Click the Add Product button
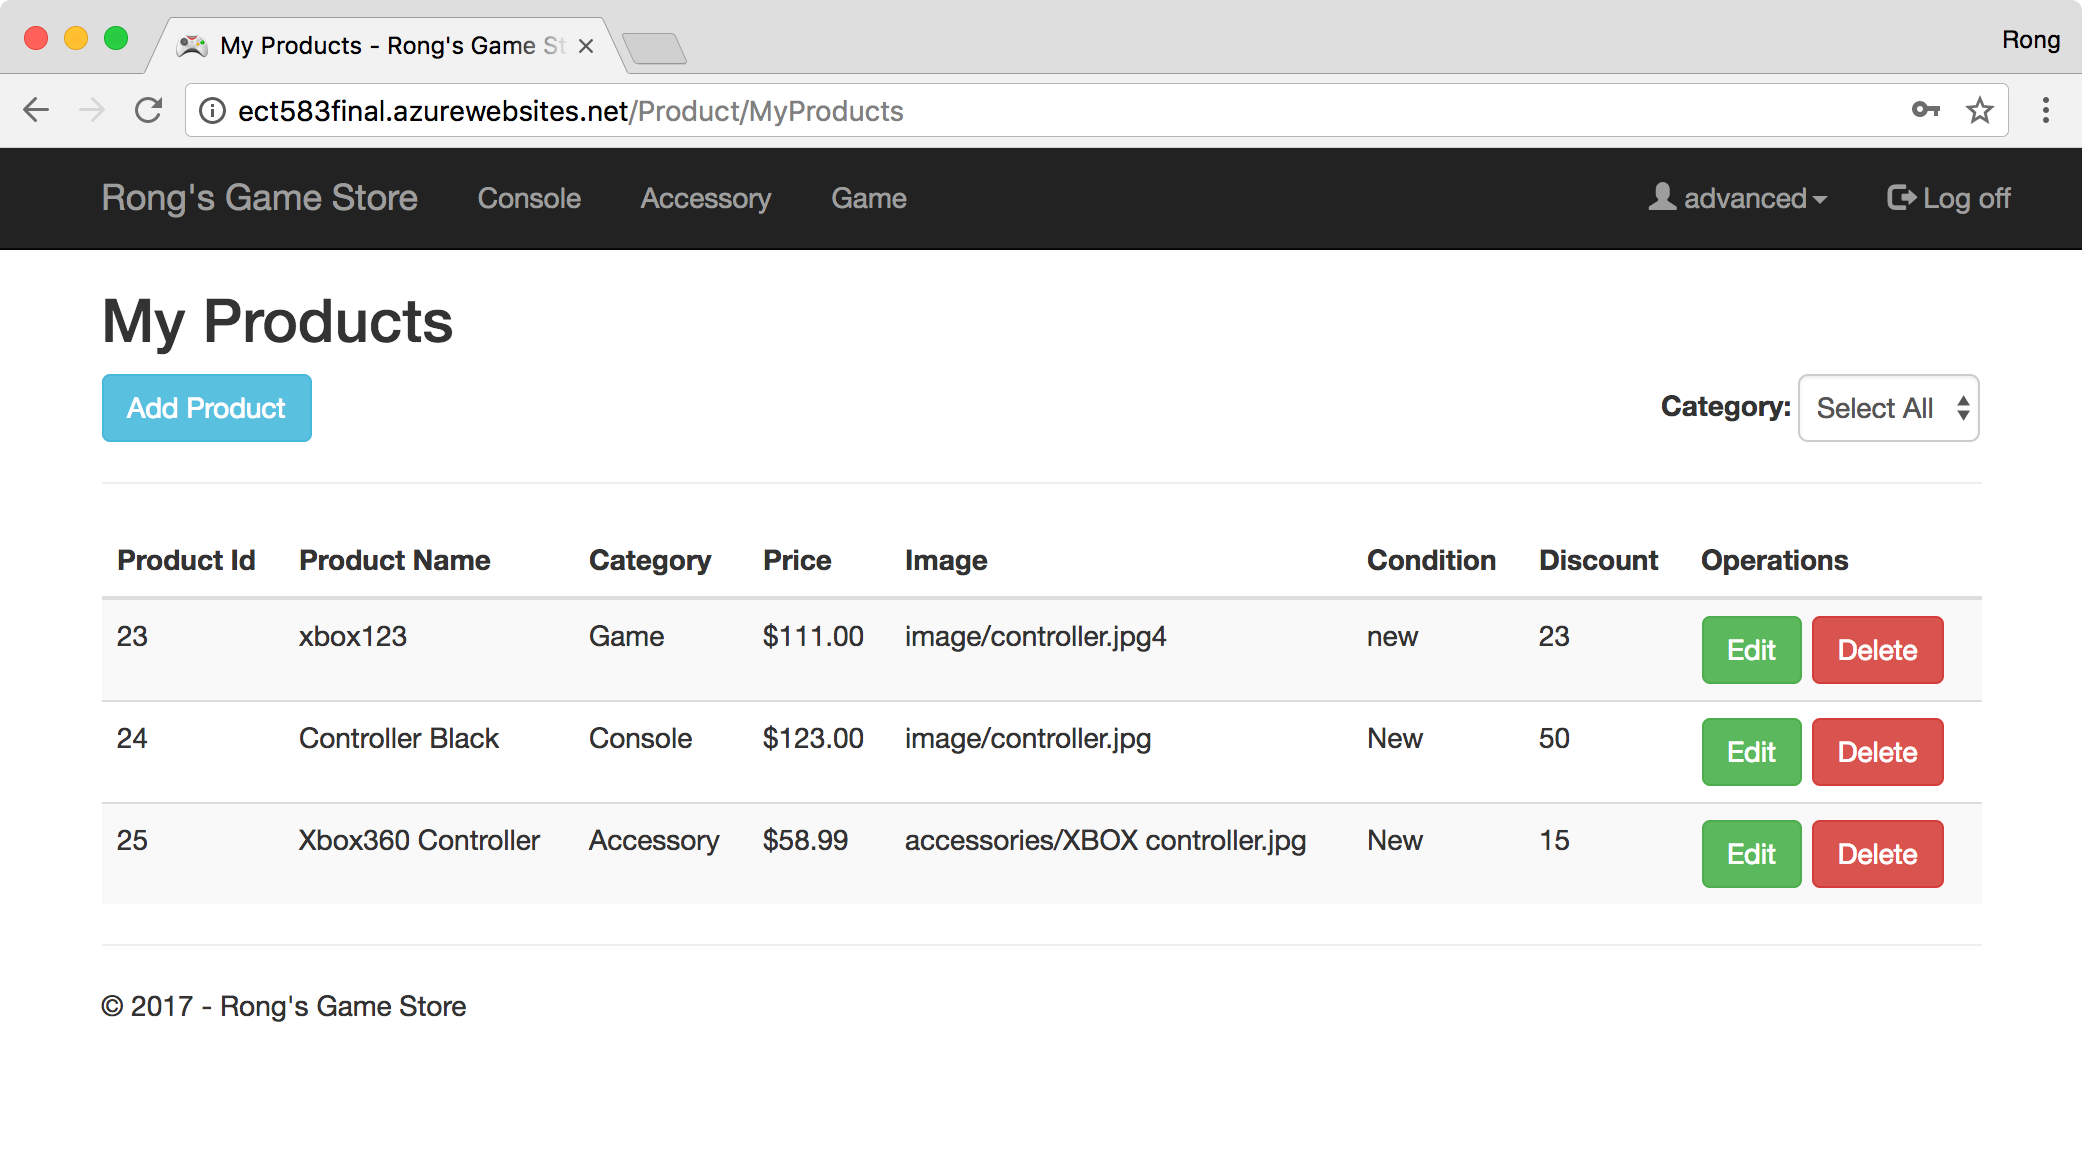The width and height of the screenshot is (2082, 1172). click(x=207, y=408)
